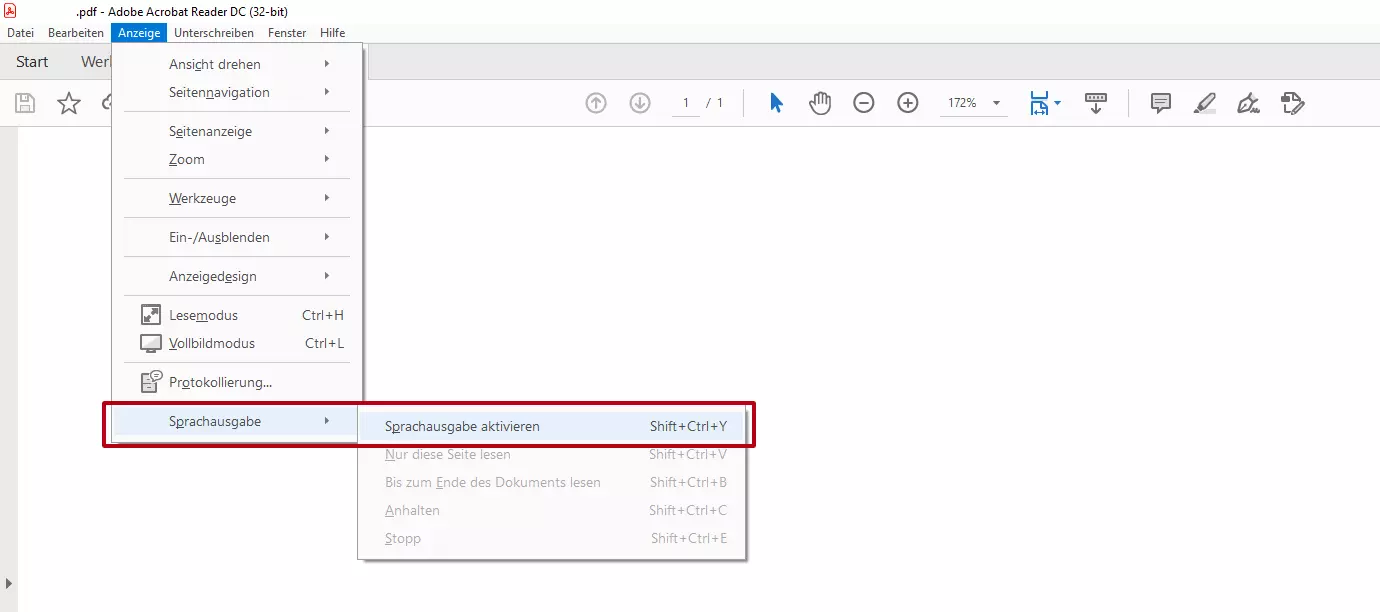Viewport: 1380px width, 612px height.
Task: Click the scrolling mode keyboard icon
Action: tap(1096, 103)
